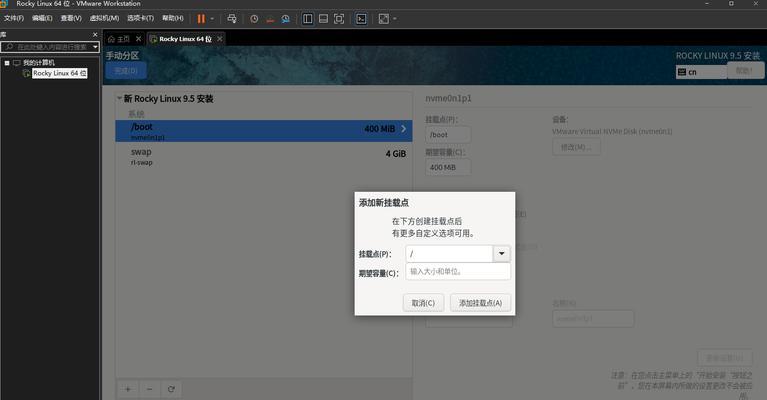Open the mount point dropdown arrow in dialog
767x400 pixels.
click(501, 254)
